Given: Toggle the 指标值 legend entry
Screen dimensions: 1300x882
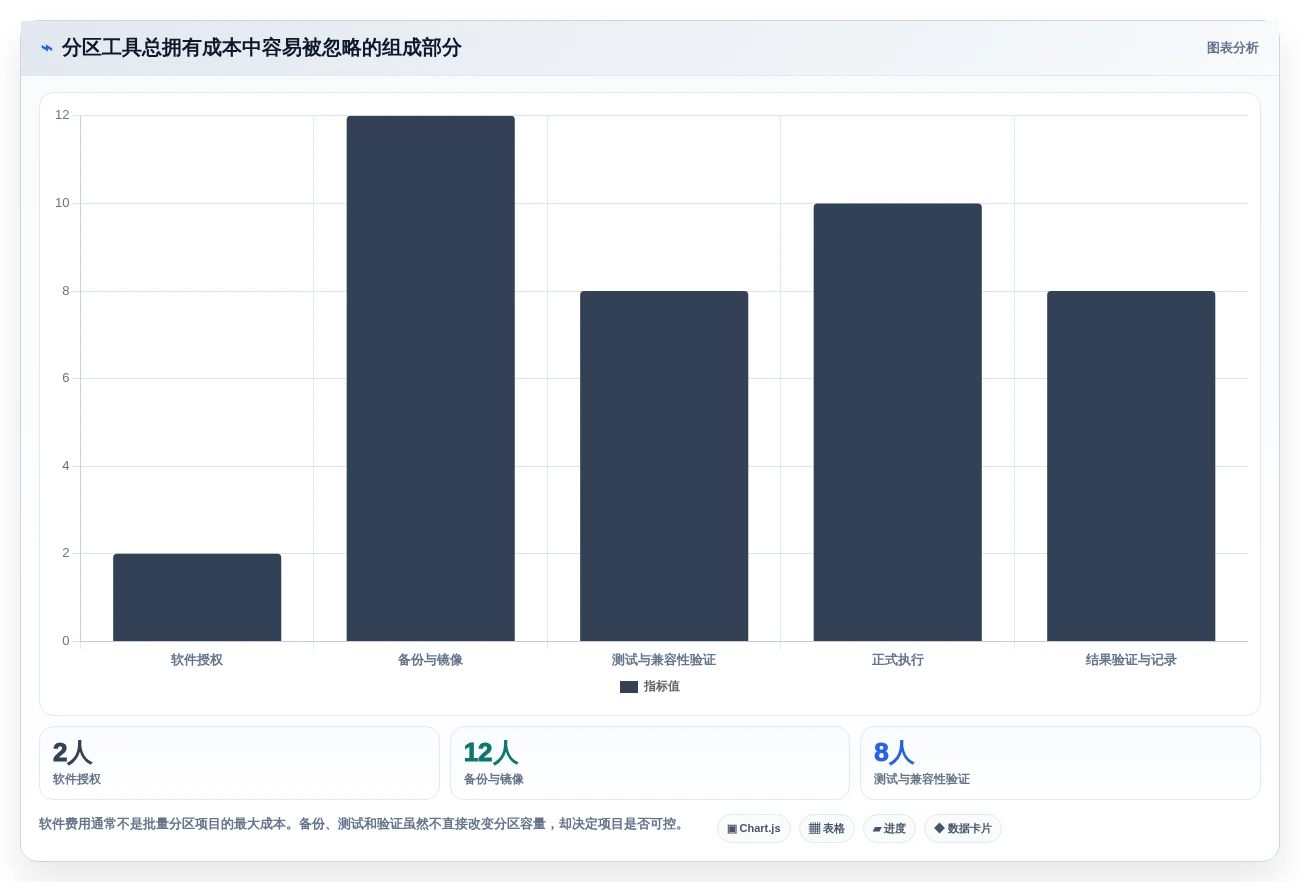Looking at the screenshot, I should point(650,687).
